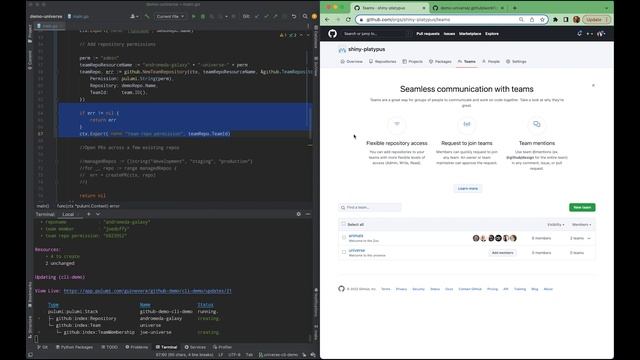640x360 pixels.
Task: Open the organization Packages tab
Action: pos(440,61)
